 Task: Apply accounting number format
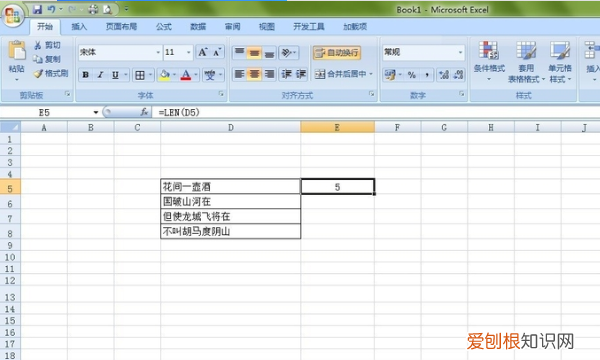[x=390, y=75]
